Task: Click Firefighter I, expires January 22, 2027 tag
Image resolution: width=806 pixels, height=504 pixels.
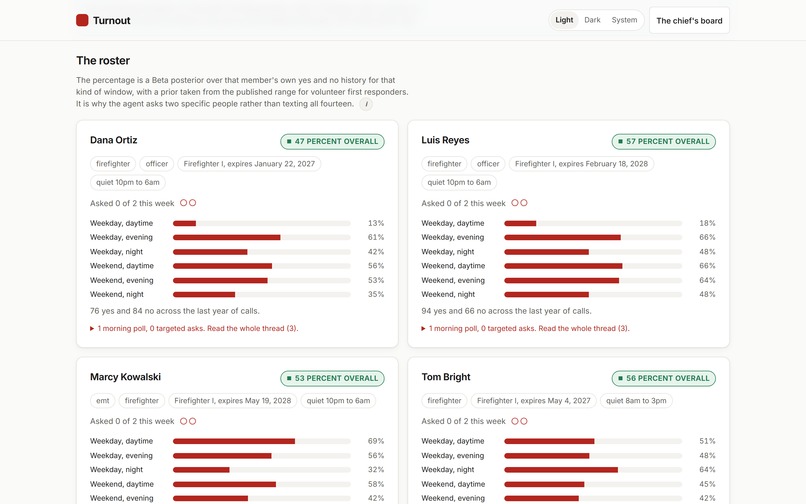Action: [x=249, y=164]
